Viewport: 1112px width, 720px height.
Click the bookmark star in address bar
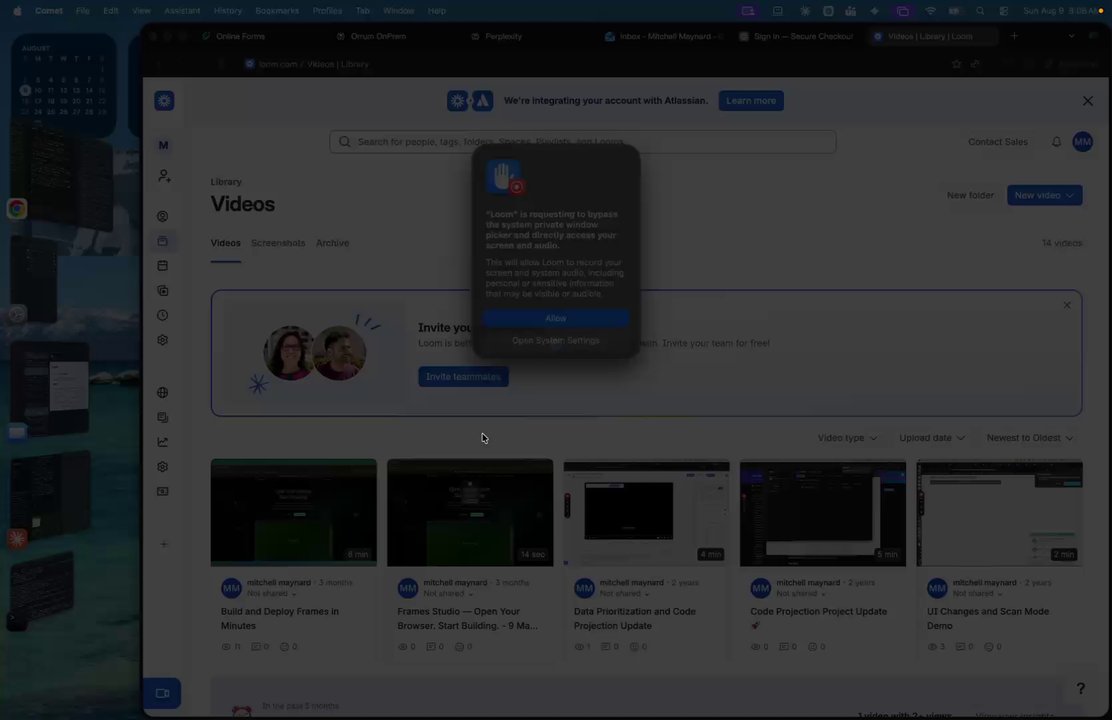tap(956, 64)
